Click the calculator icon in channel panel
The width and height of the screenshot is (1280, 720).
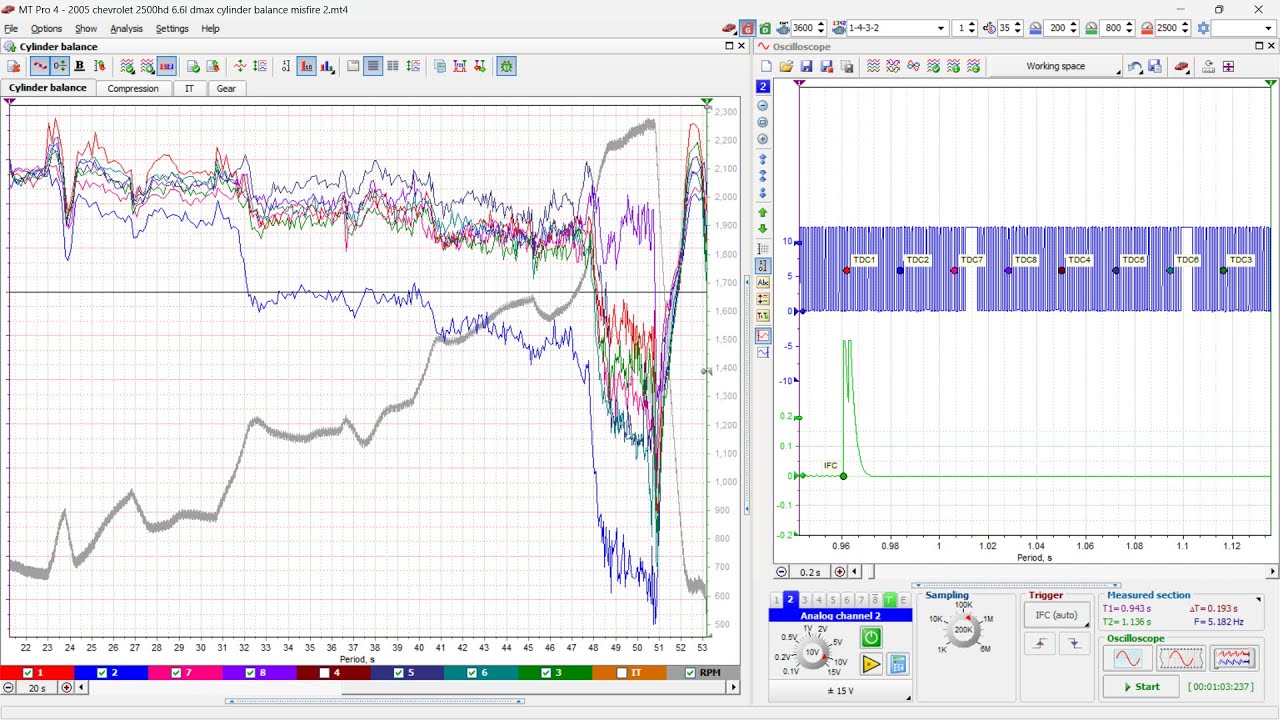pyautogui.click(x=897, y=664)
